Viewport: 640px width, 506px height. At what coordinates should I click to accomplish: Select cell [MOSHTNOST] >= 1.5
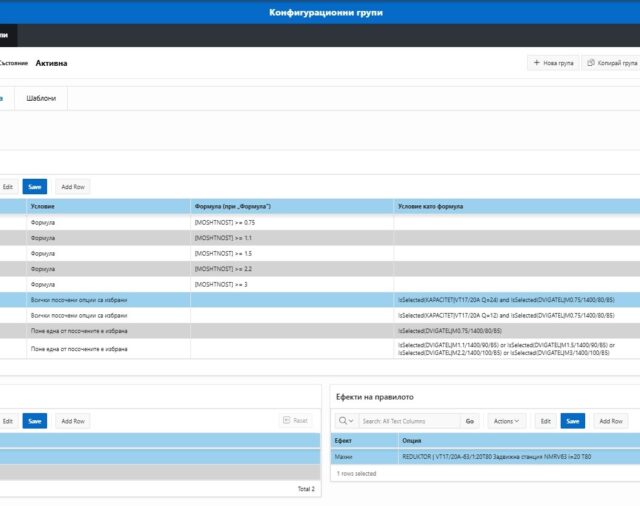coord(292,253)
